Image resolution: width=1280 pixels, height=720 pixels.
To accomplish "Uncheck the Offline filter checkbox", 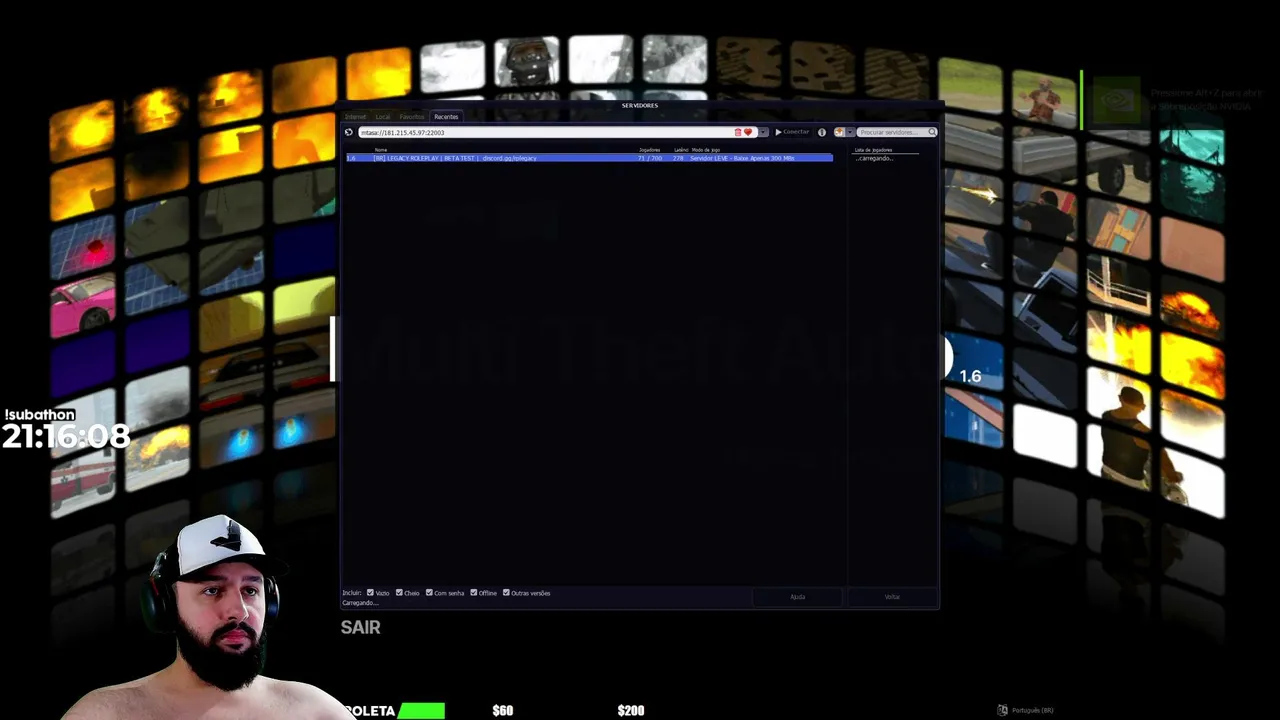I will (x=474, y=593).
